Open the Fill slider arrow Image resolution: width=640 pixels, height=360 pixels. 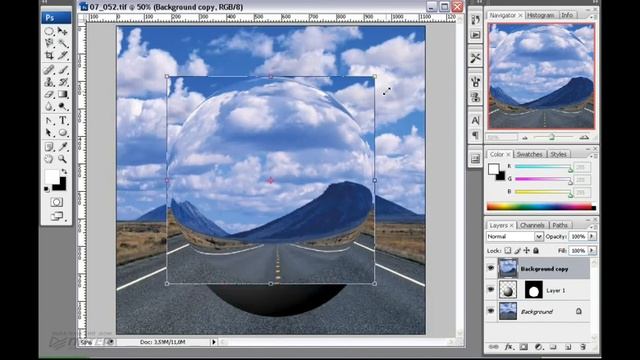[x=591, y=250]
